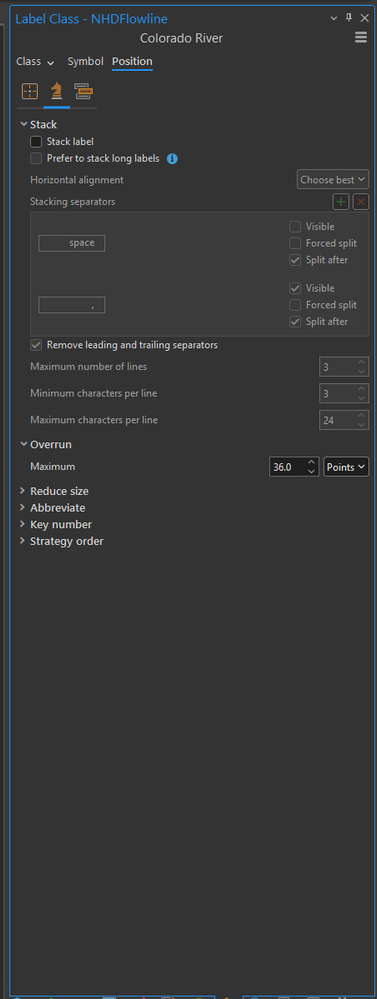Increase Maximum characters per line
Viewport: 377px width, 999px height.
(x=362, y=415)
